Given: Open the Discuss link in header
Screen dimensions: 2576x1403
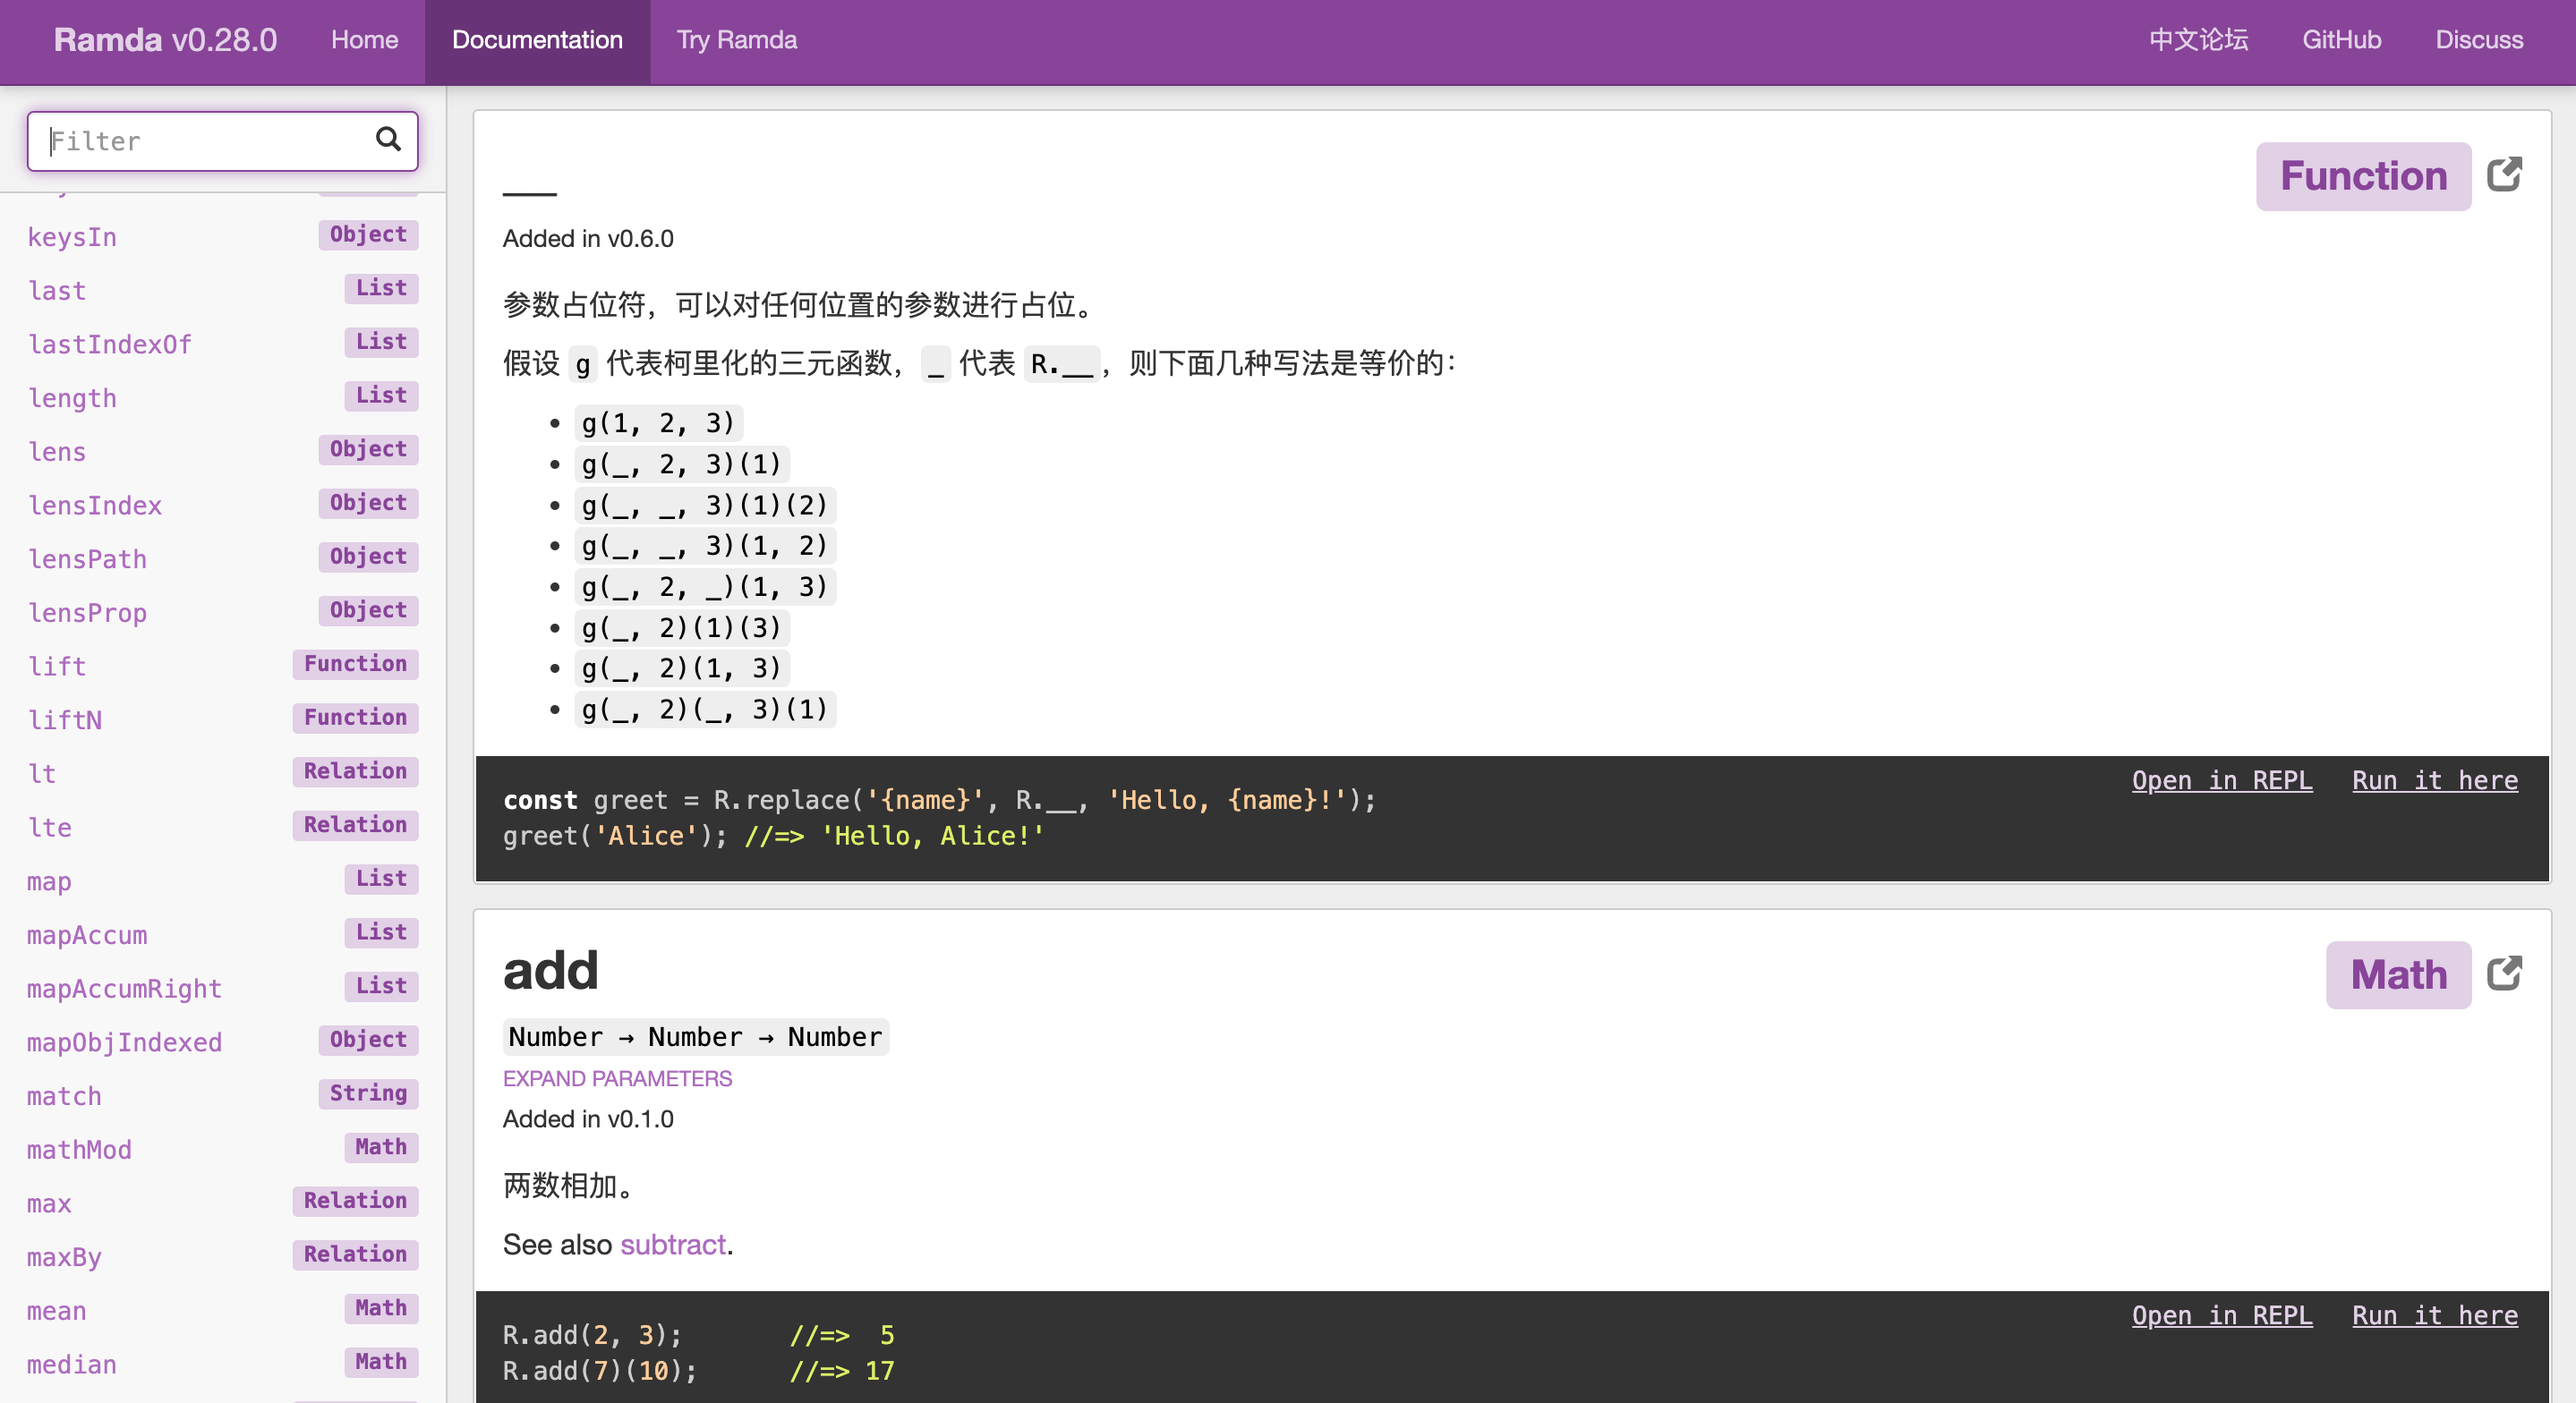Looking at the screenshot, I should click(x=2478, y=40).
